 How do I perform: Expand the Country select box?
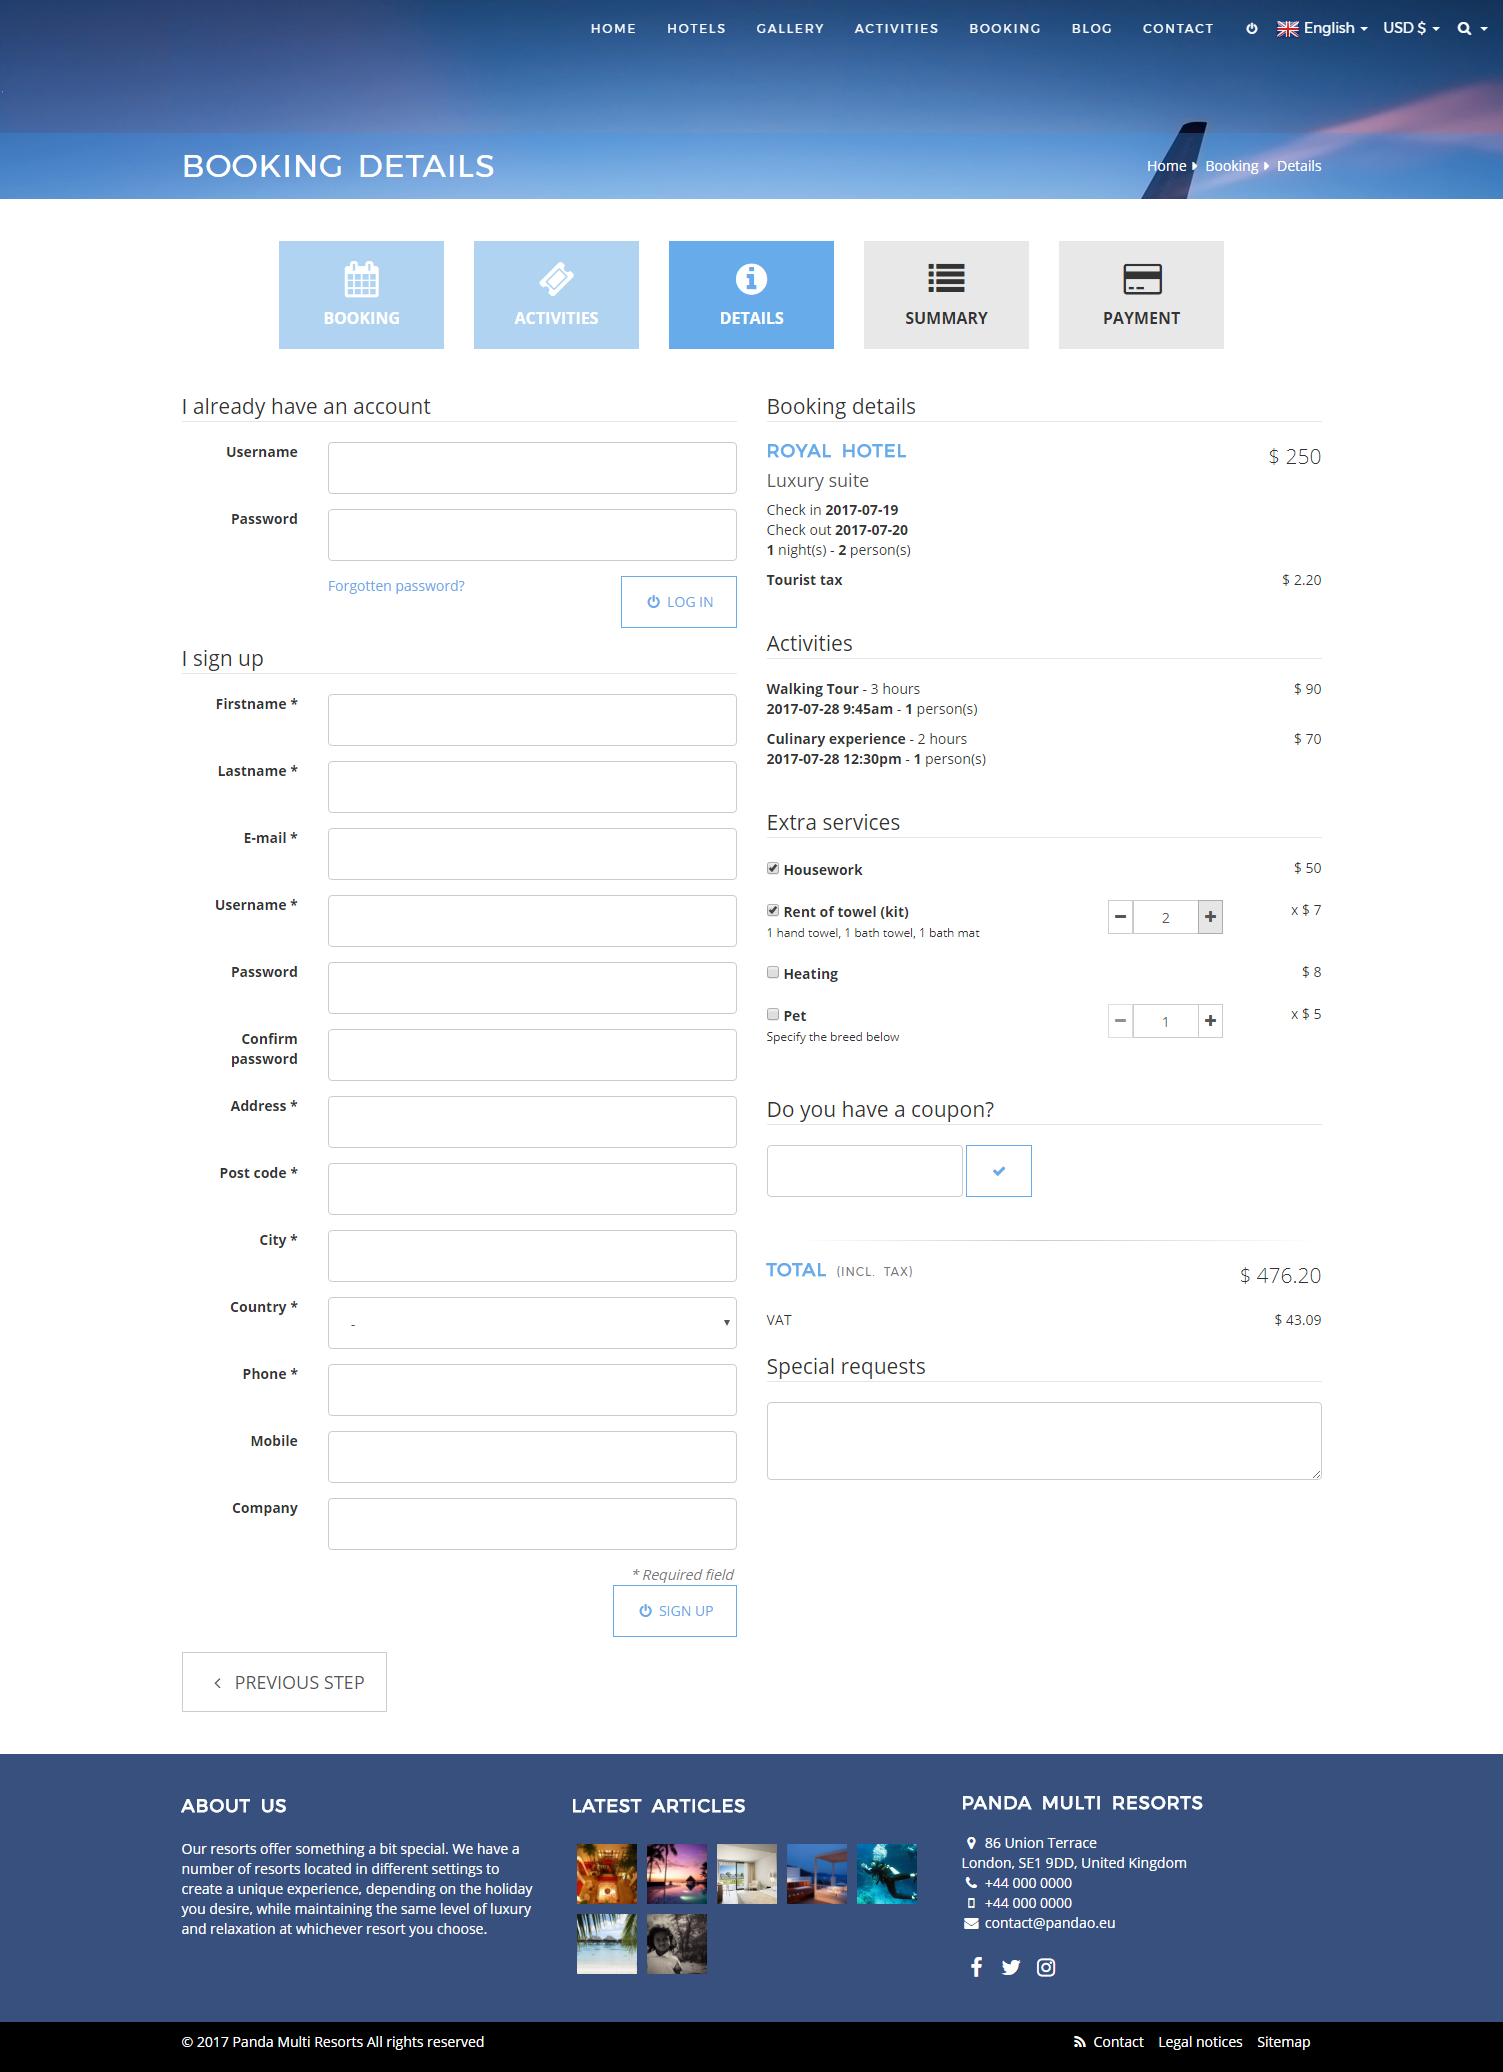532,1323
